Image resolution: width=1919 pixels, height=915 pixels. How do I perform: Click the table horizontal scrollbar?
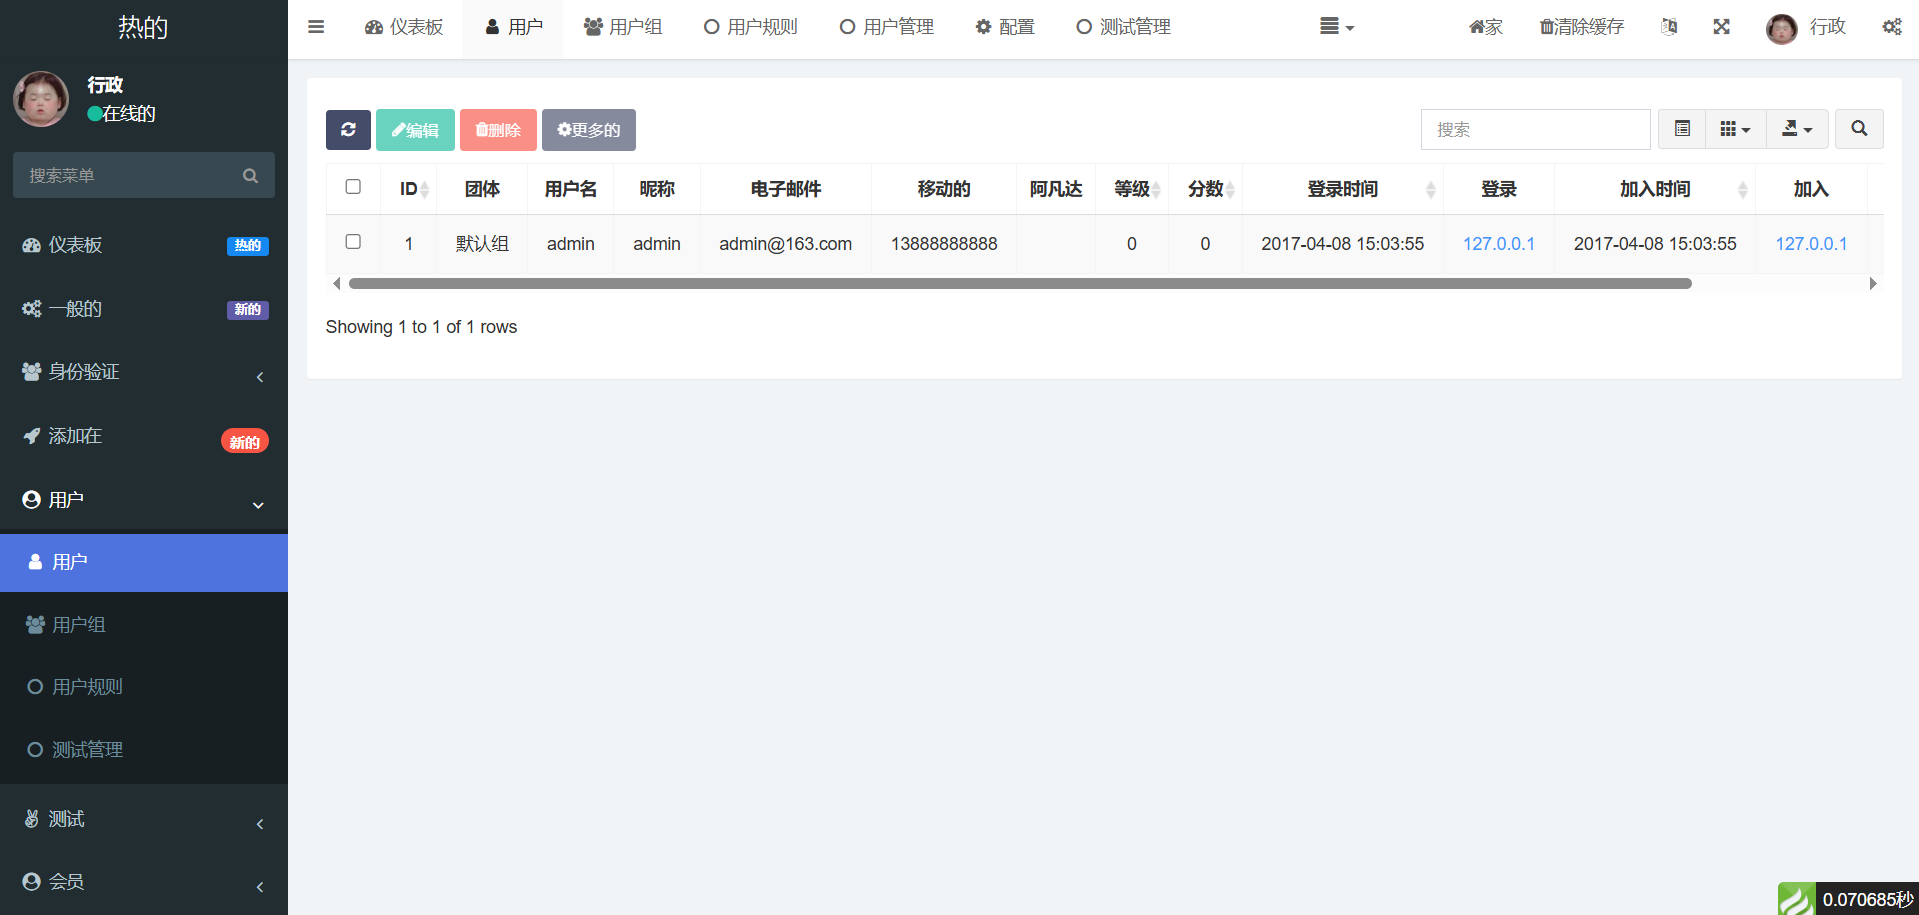(x=1020, y=284)
